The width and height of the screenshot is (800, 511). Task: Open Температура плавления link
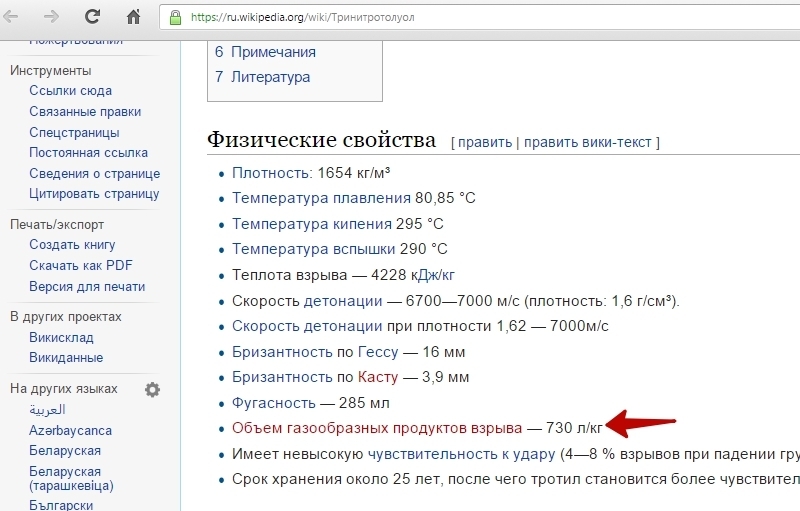pos(321,198)
